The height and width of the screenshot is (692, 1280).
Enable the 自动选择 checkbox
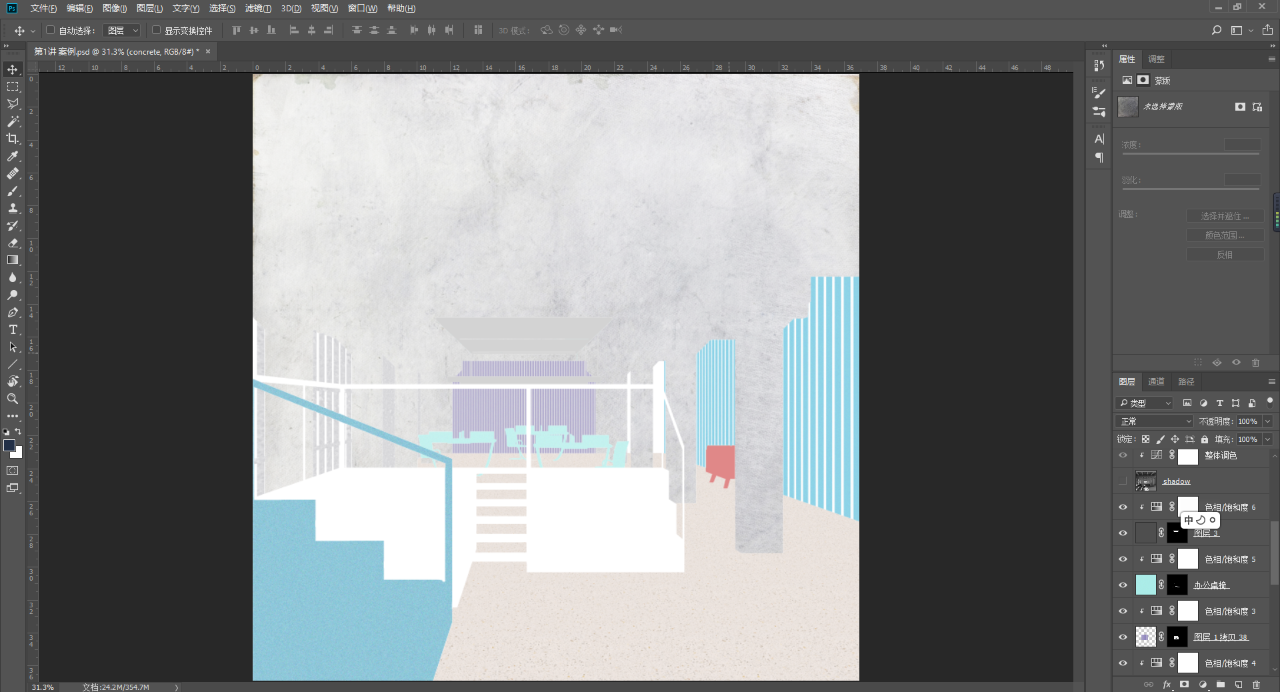[x=51, y=30]
